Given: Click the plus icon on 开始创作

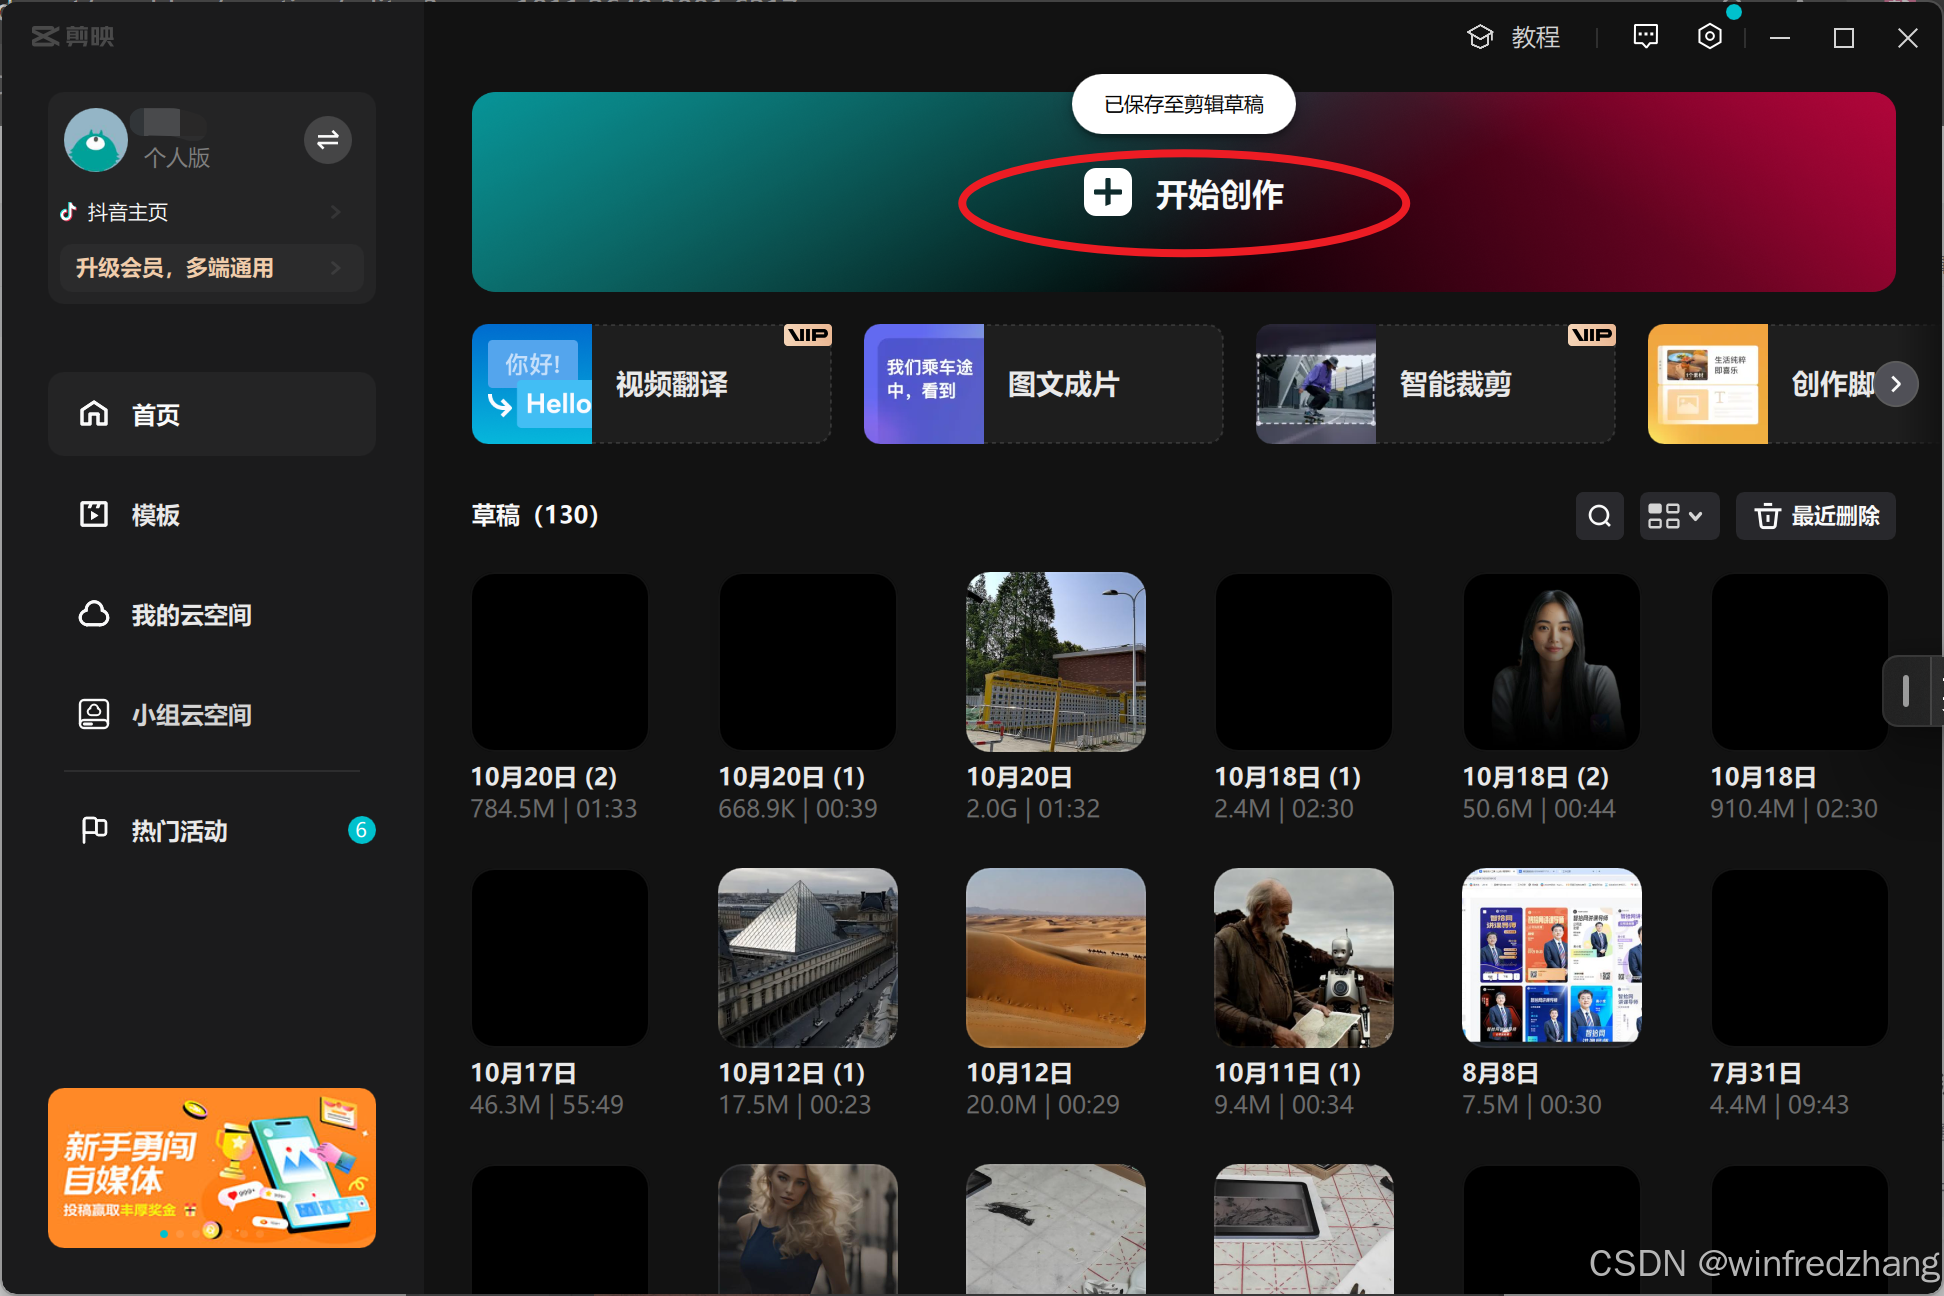Looking at the screenshot, I should (1107, 193).
